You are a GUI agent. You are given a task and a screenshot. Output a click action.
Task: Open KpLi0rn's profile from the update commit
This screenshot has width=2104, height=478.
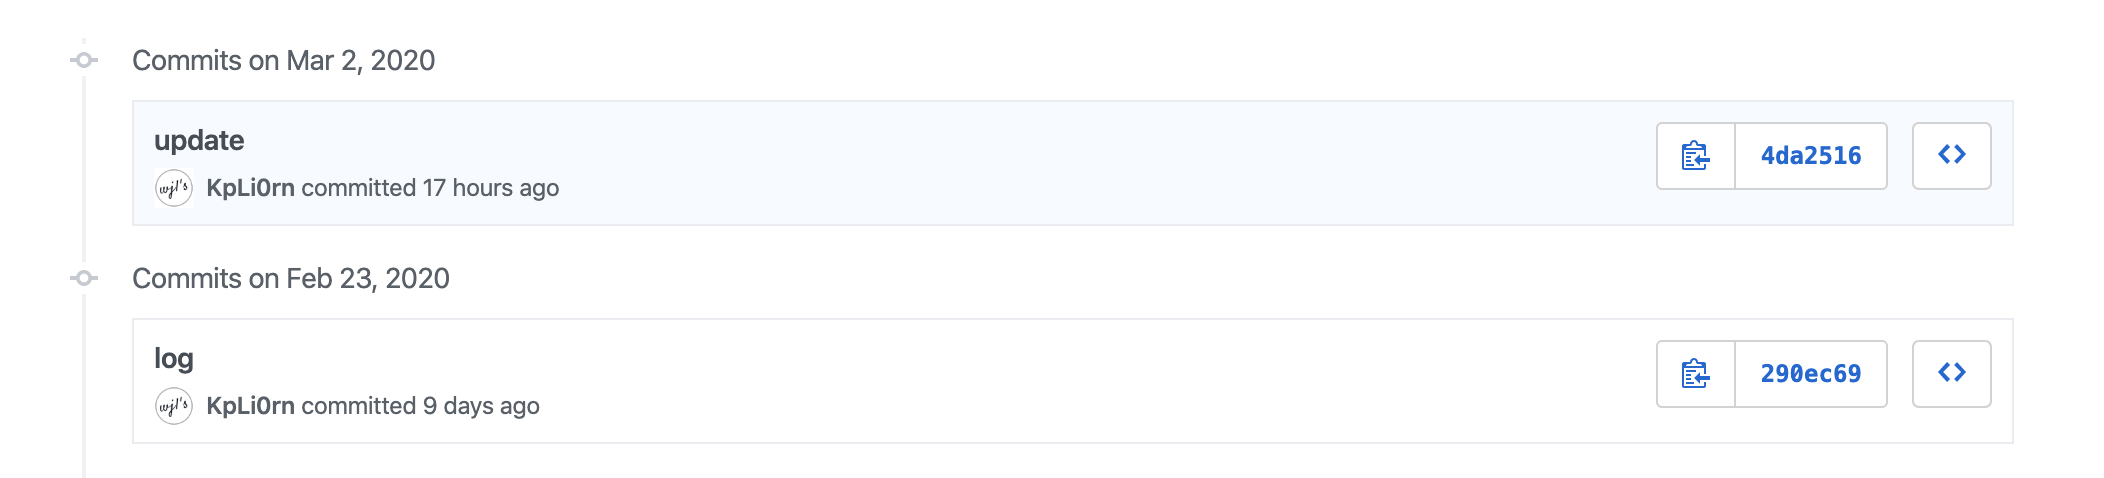250,188
